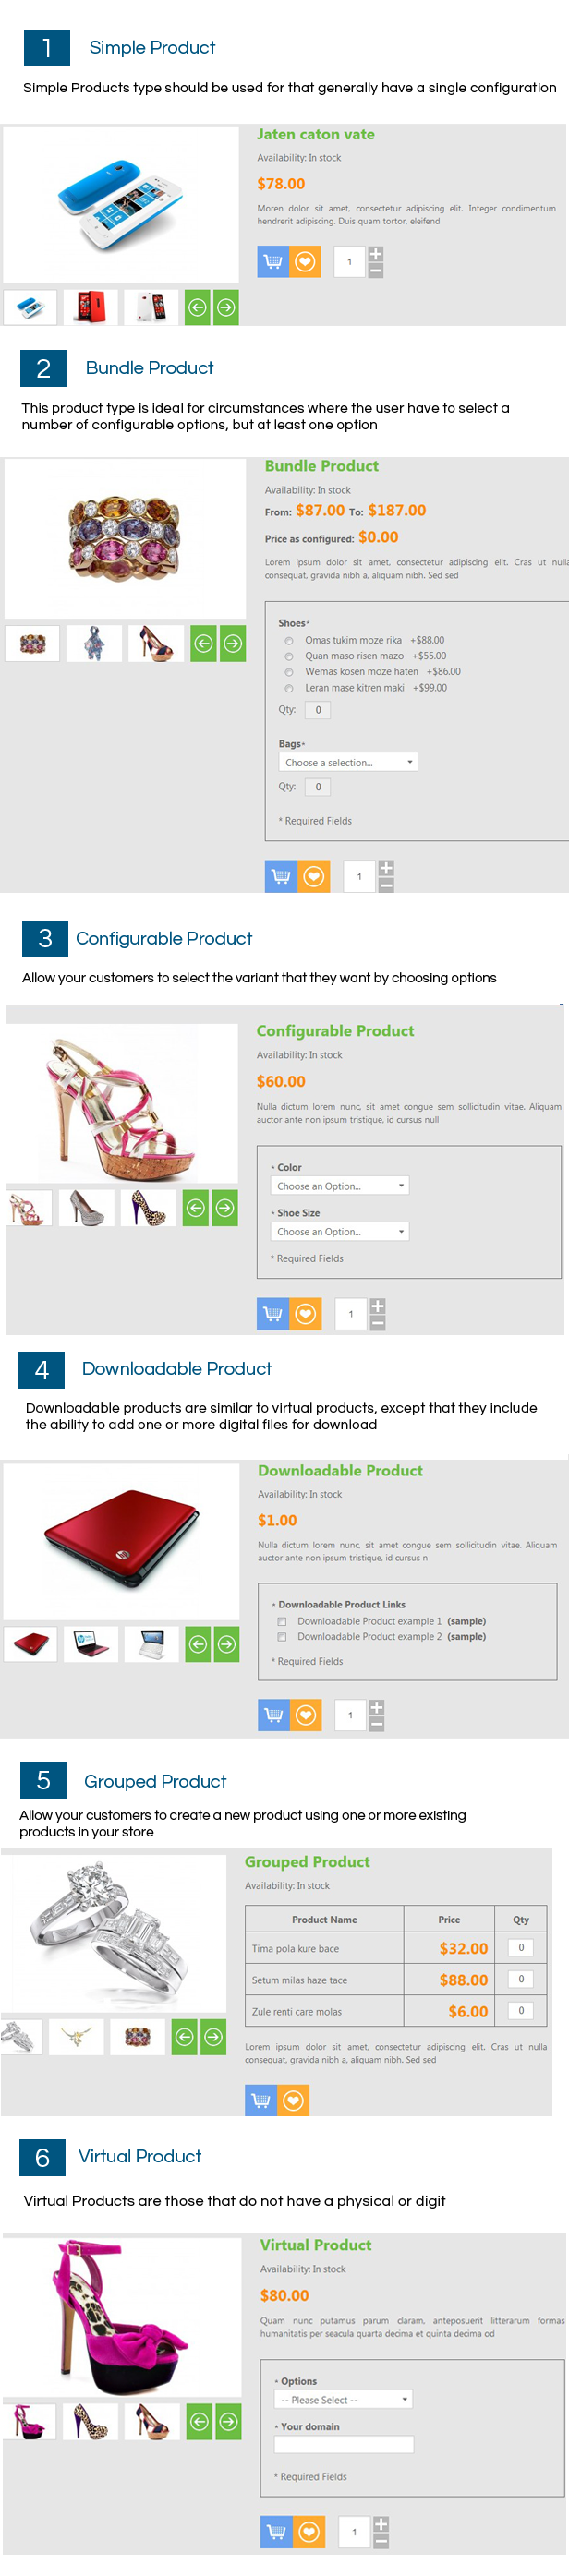Screen dimensions: 569x2576
Task: Select Omas tukim moze rika shoe option
Action: (289, 641)
